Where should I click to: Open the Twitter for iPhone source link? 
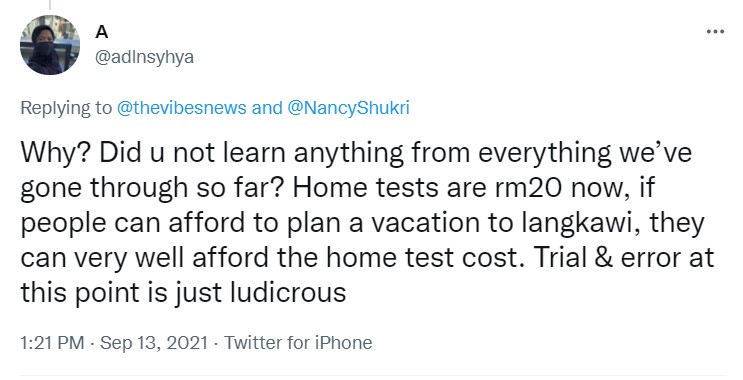tap(298, 343)
